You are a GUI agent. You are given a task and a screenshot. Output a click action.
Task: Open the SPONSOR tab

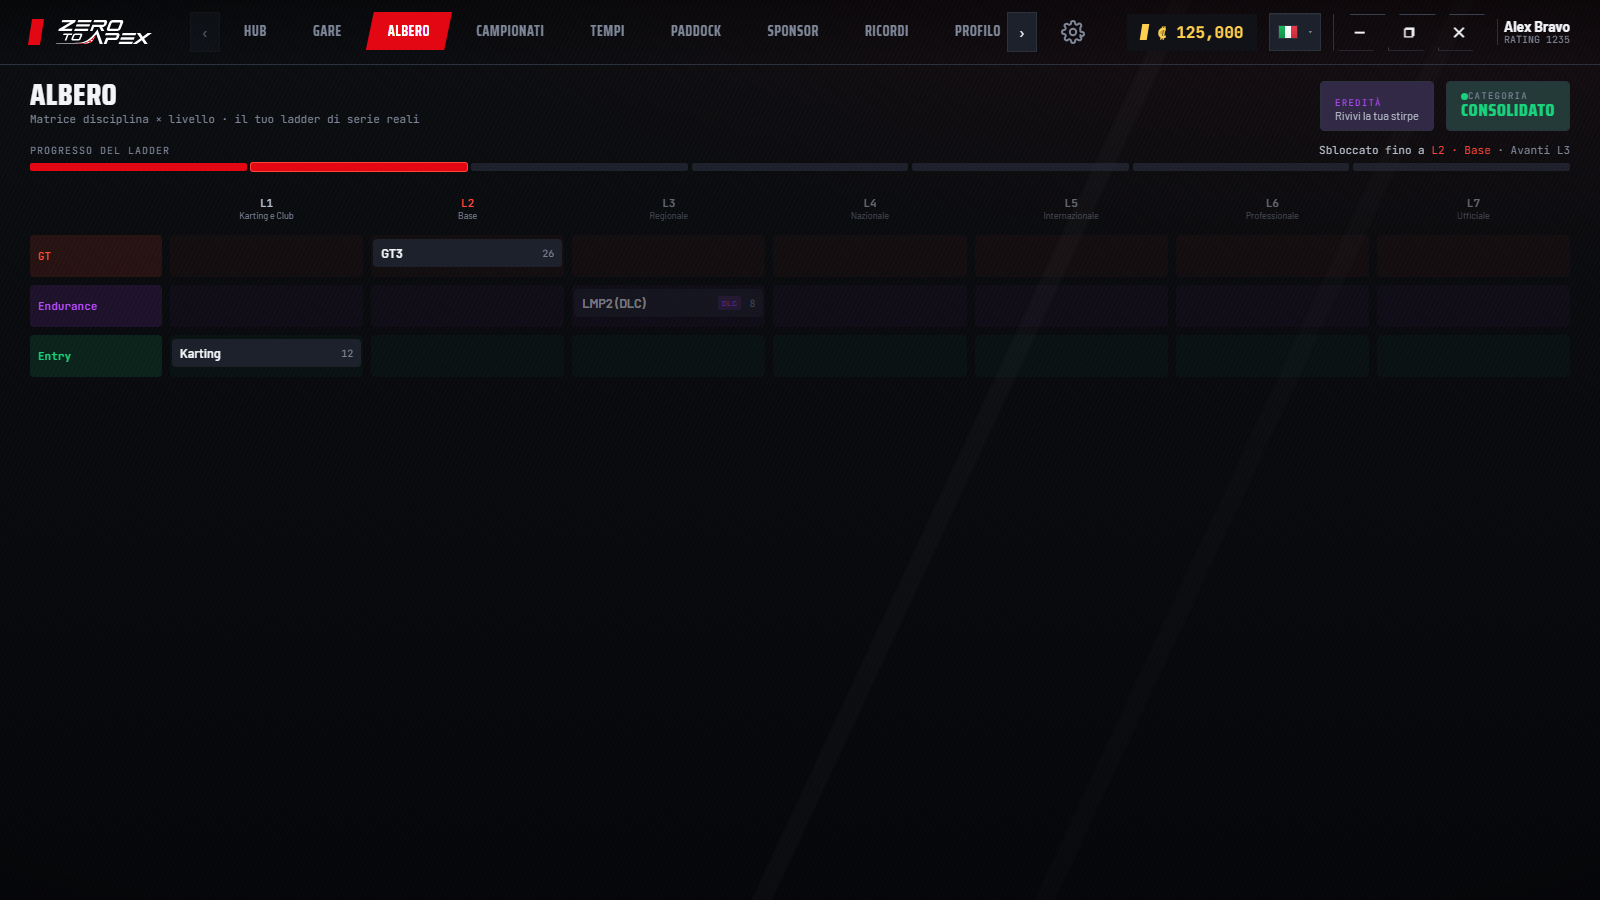[793, 31]
